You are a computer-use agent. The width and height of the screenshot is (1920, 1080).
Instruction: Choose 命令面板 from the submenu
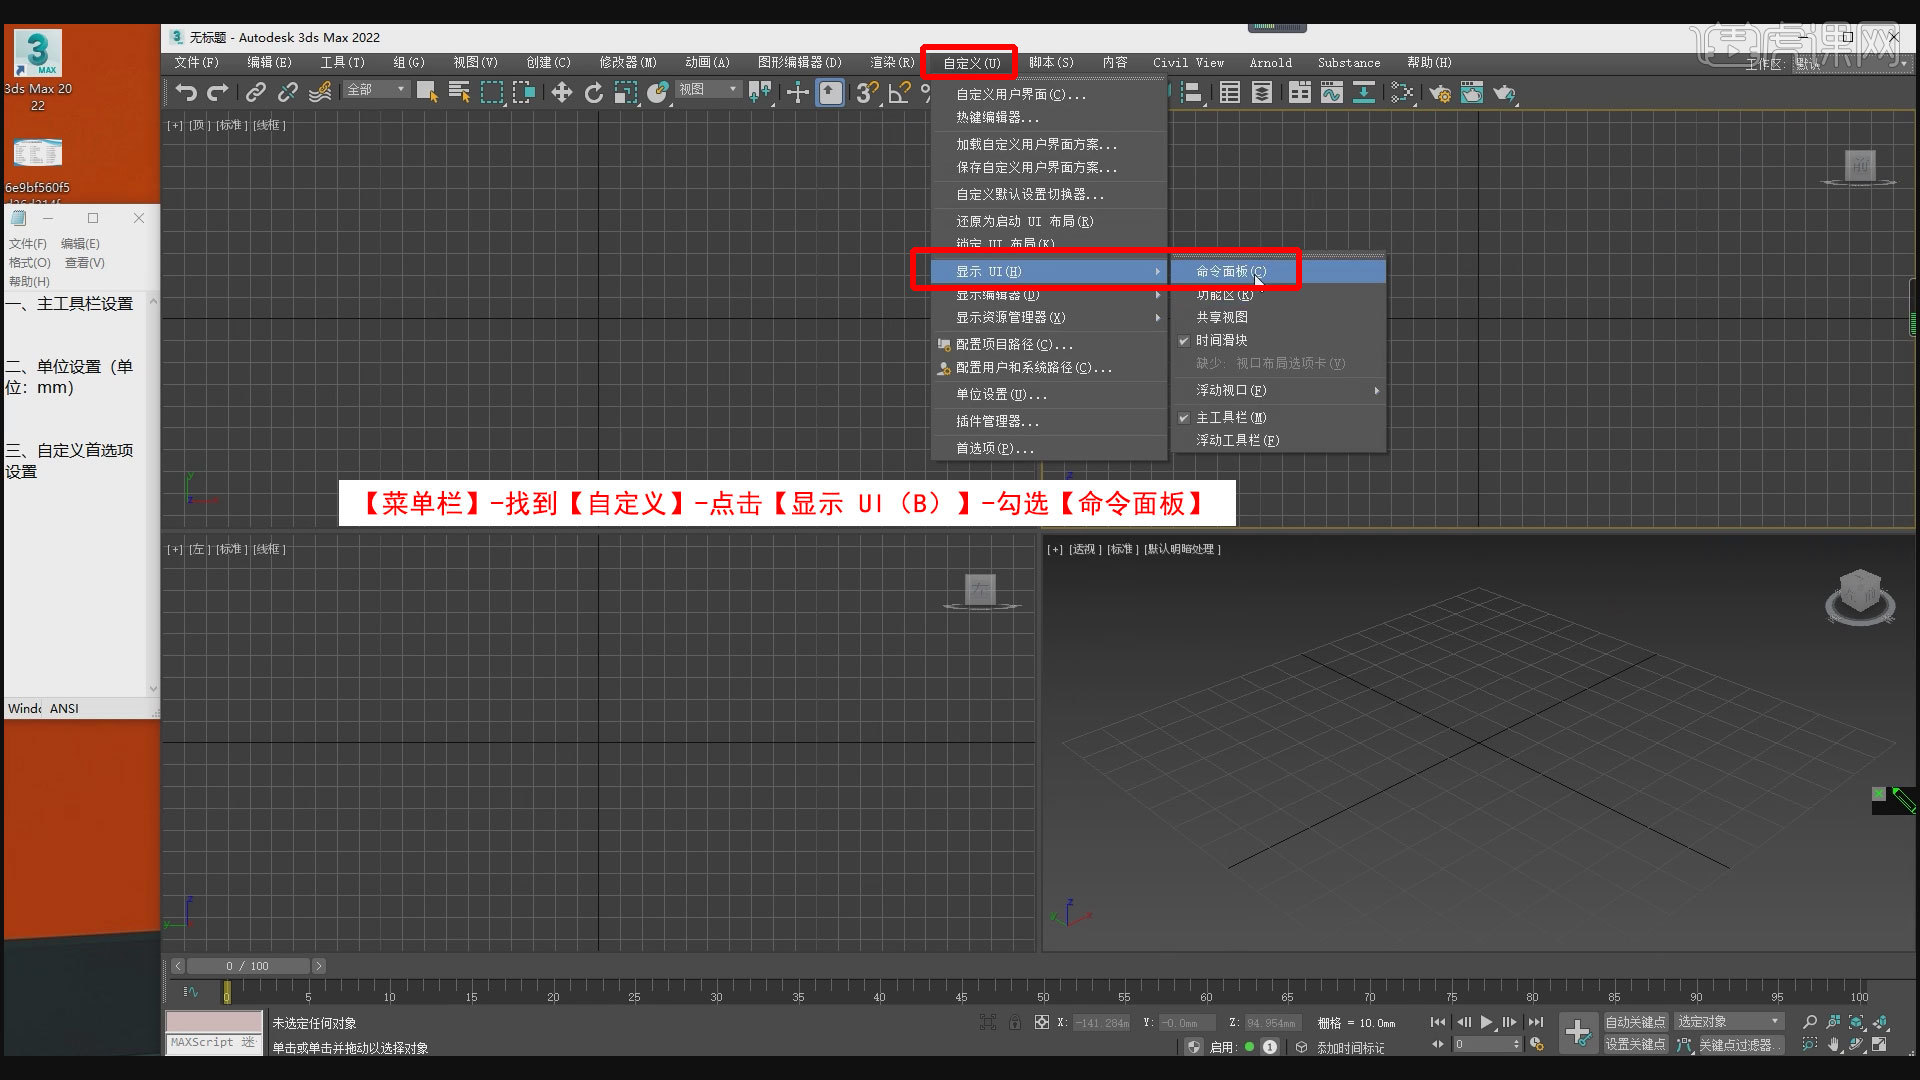[x=1228, y=270]
